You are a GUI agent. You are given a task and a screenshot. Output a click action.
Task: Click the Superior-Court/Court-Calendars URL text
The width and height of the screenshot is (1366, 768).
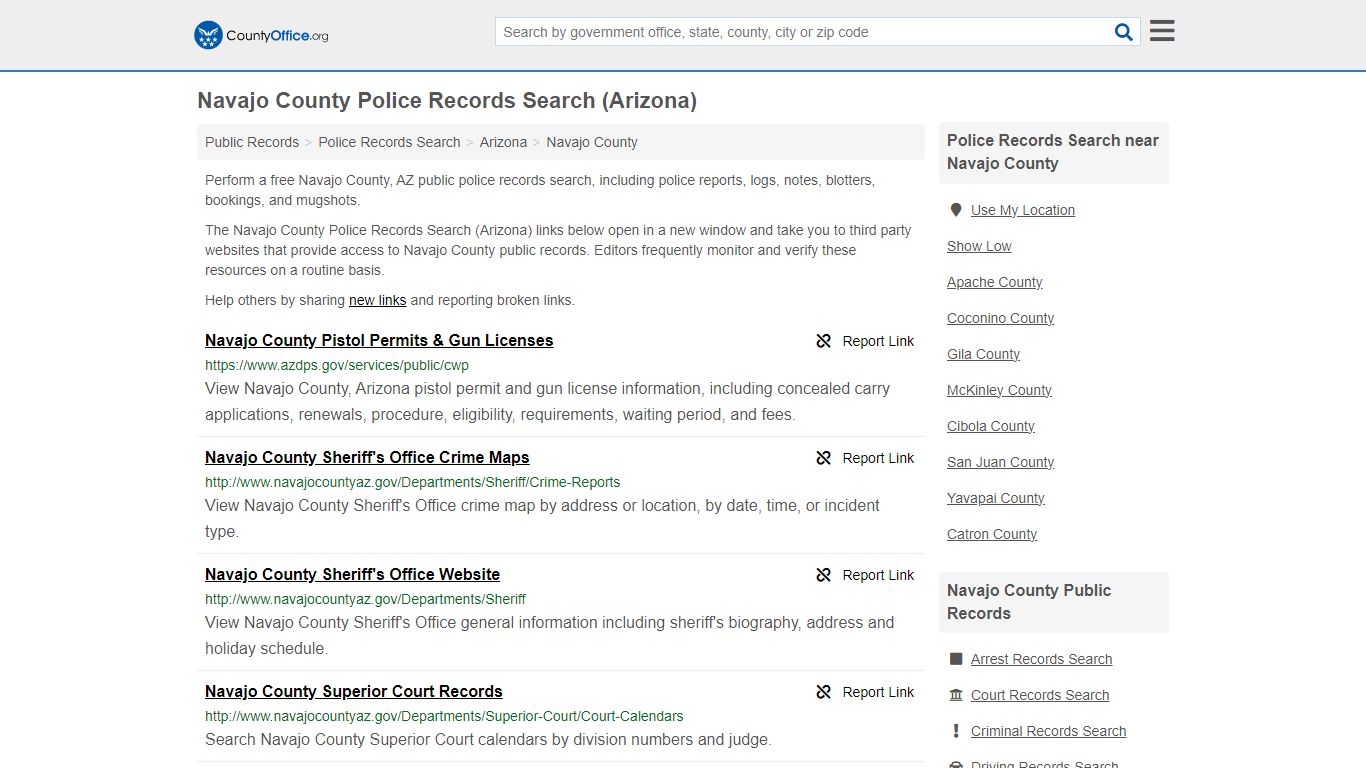pyautogui.click(x=444, y=716)
